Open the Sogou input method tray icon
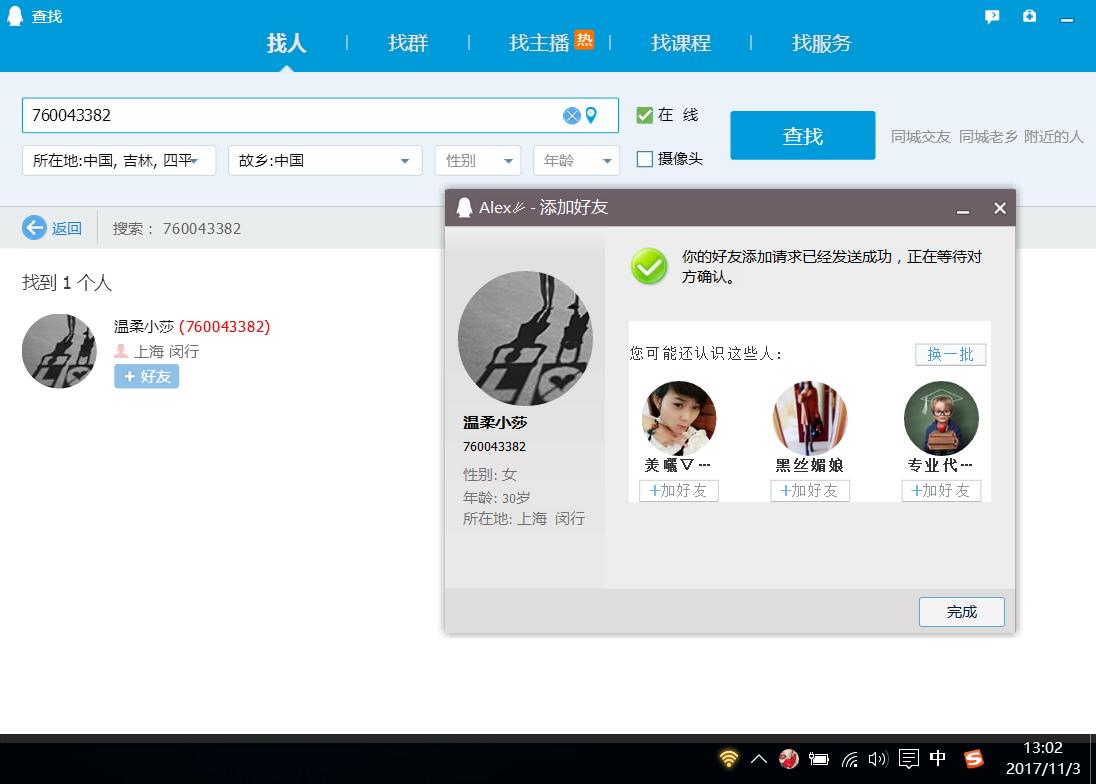Image resolution: width=1096 pixels, height=784 pixels. [x=974, y=758]
